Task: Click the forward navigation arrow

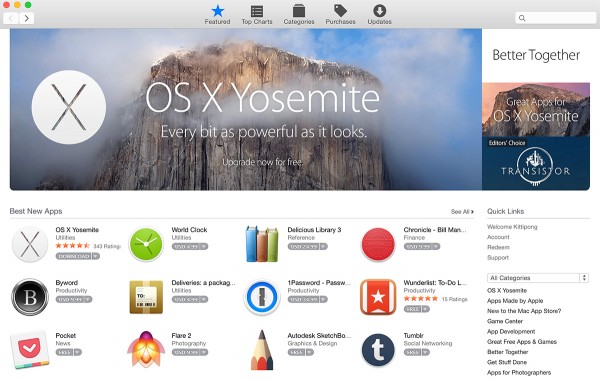Action: [26, 18]
